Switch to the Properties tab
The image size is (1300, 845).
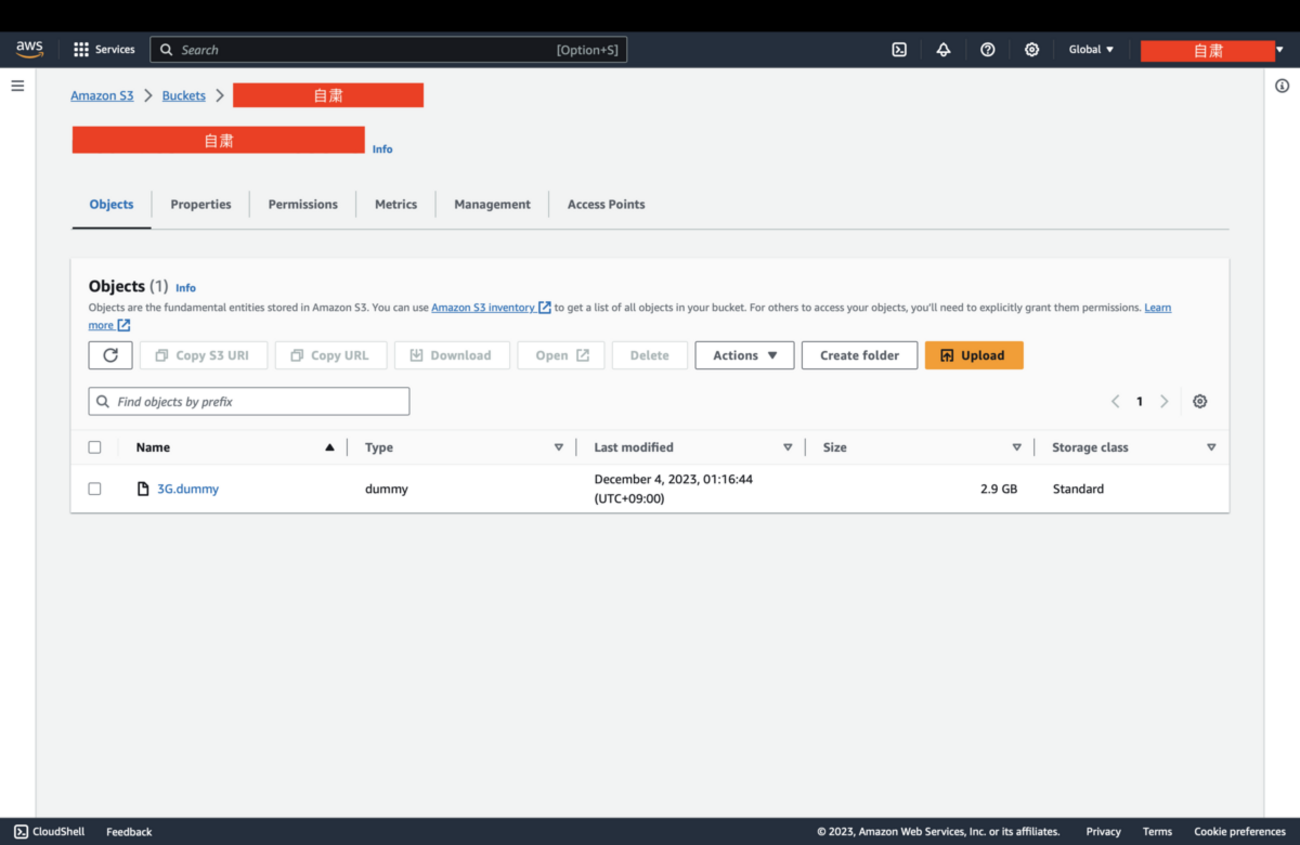201,204
